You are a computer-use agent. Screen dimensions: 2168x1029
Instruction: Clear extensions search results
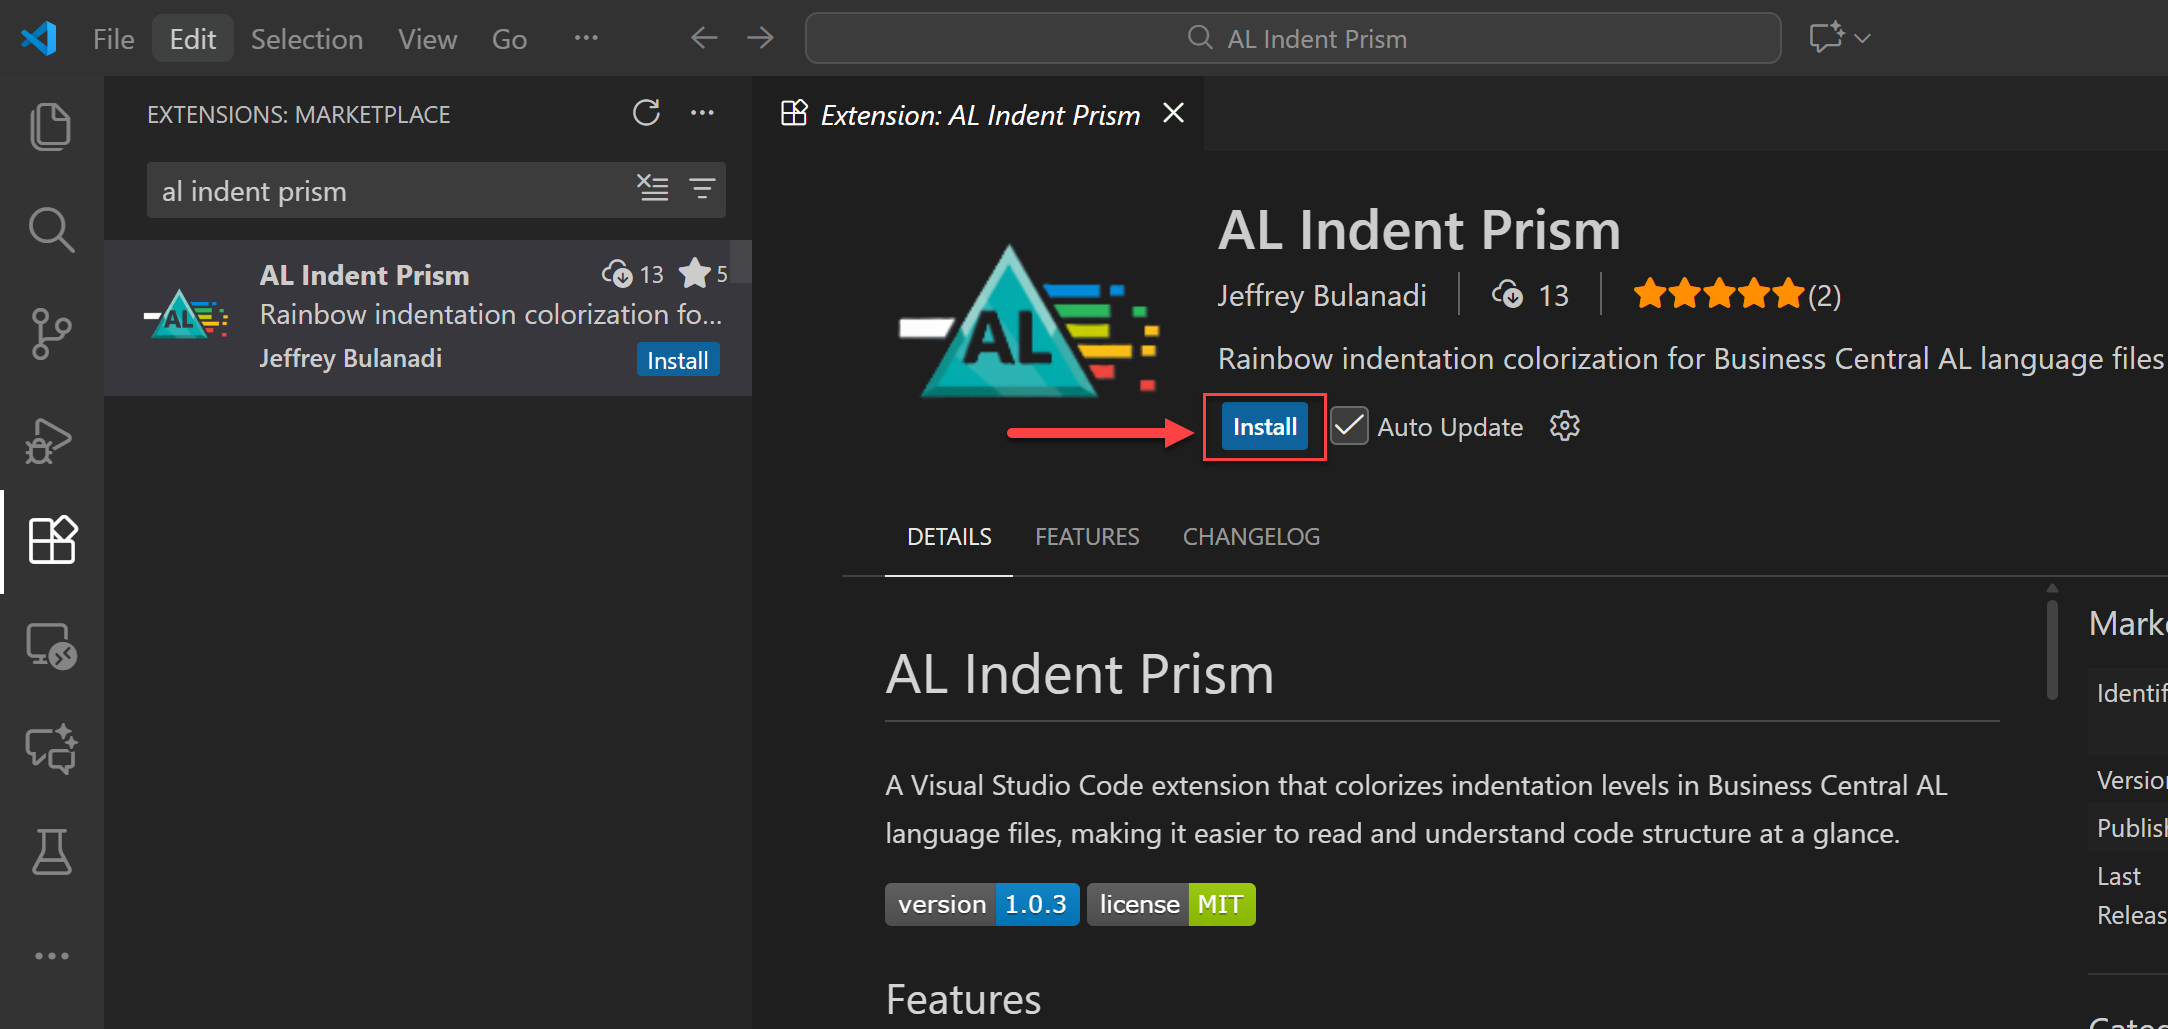point(653,188)
